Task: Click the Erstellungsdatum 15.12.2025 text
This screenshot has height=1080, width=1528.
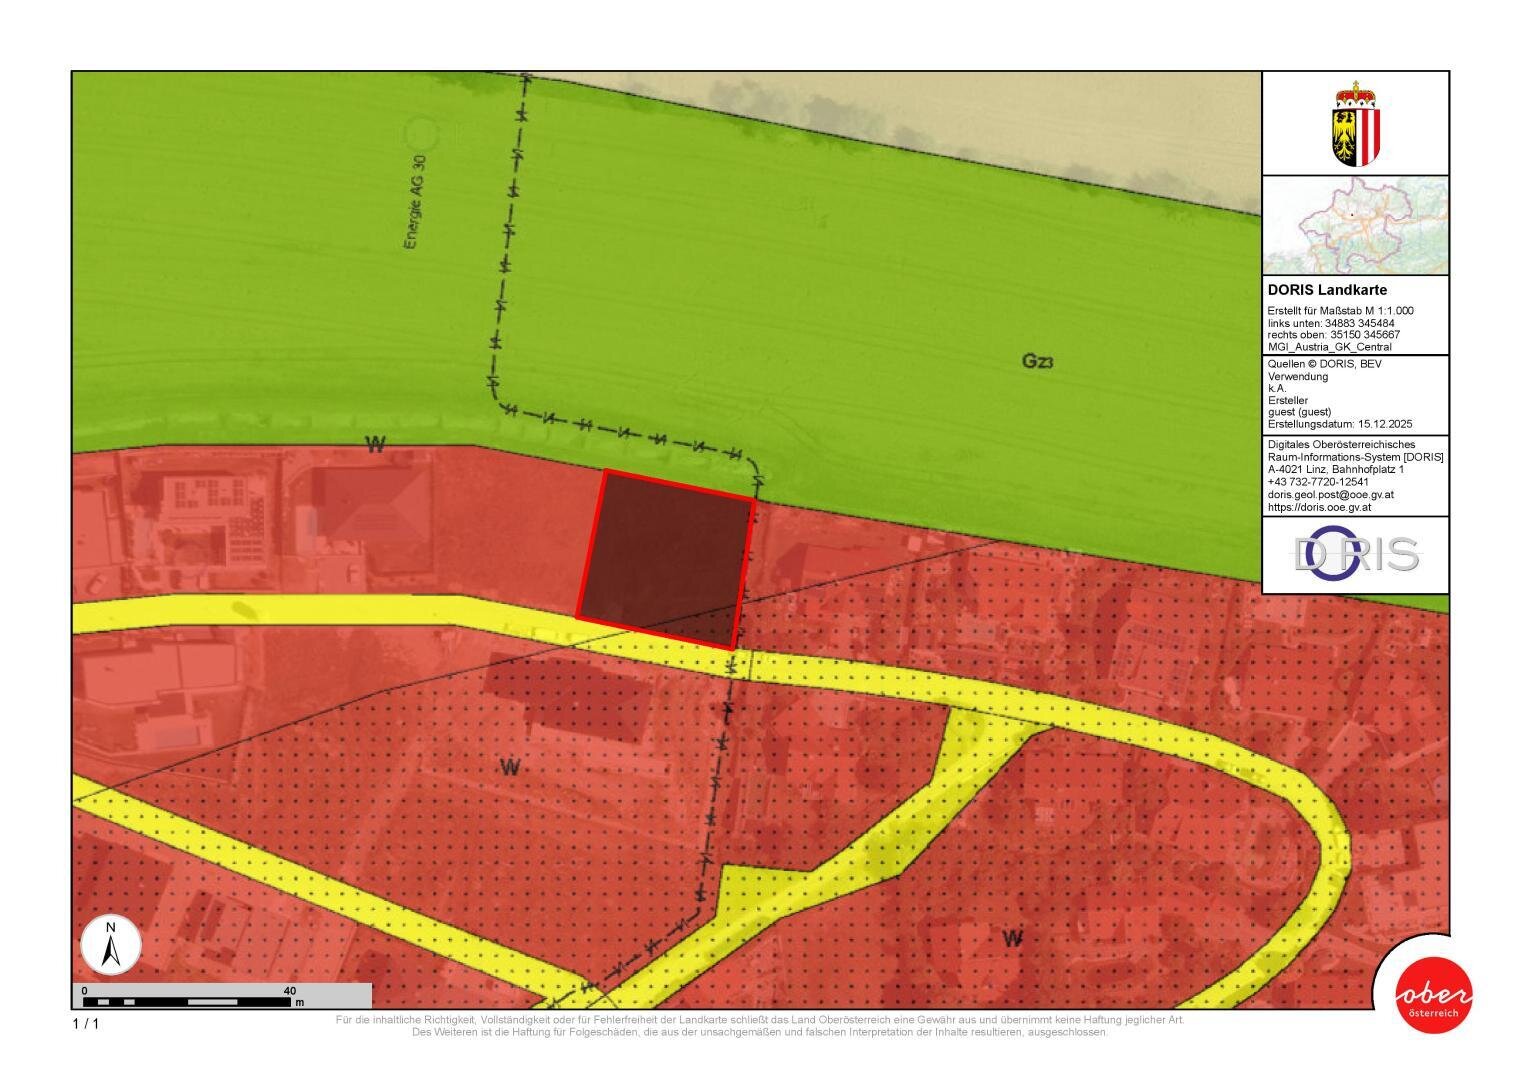Action: 1340,424
